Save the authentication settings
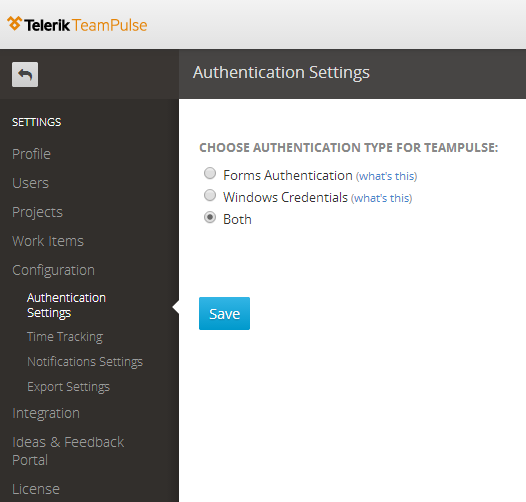Viewport: 526px width, 502px height. [224, 313]
